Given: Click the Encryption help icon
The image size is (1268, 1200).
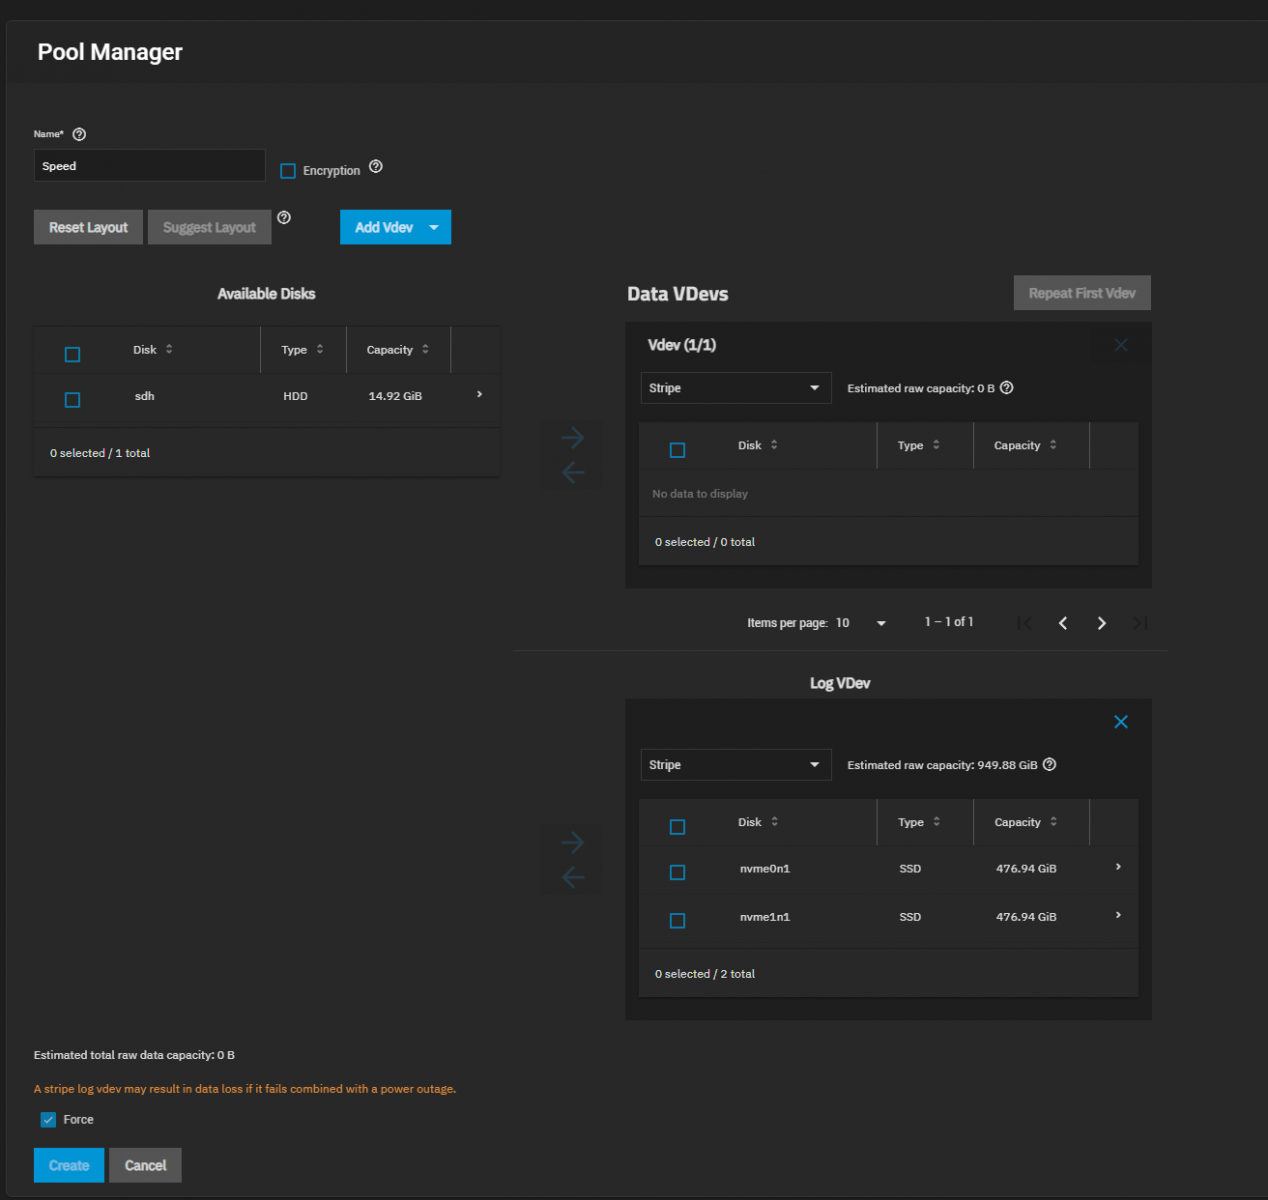Looking at the screenshot, I should click(376, 167).
